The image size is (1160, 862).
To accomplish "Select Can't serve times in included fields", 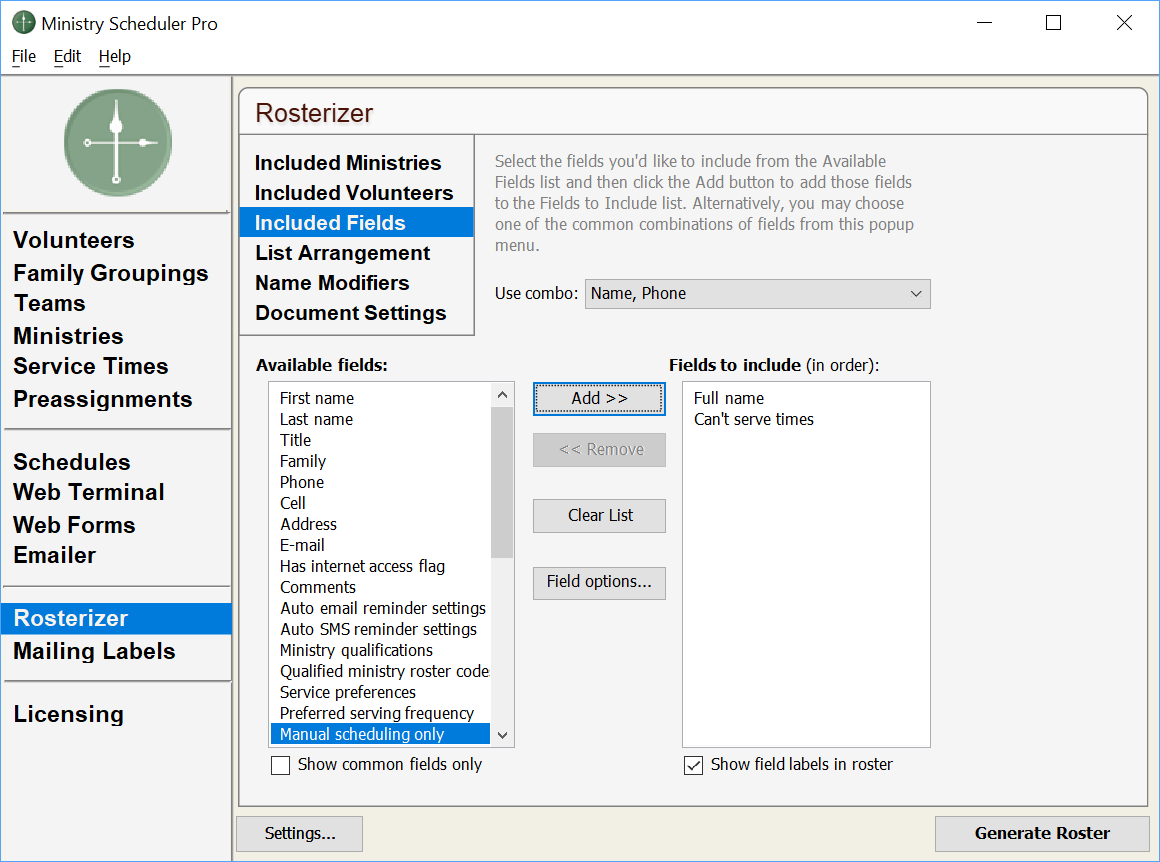I will tap(753, 420).
